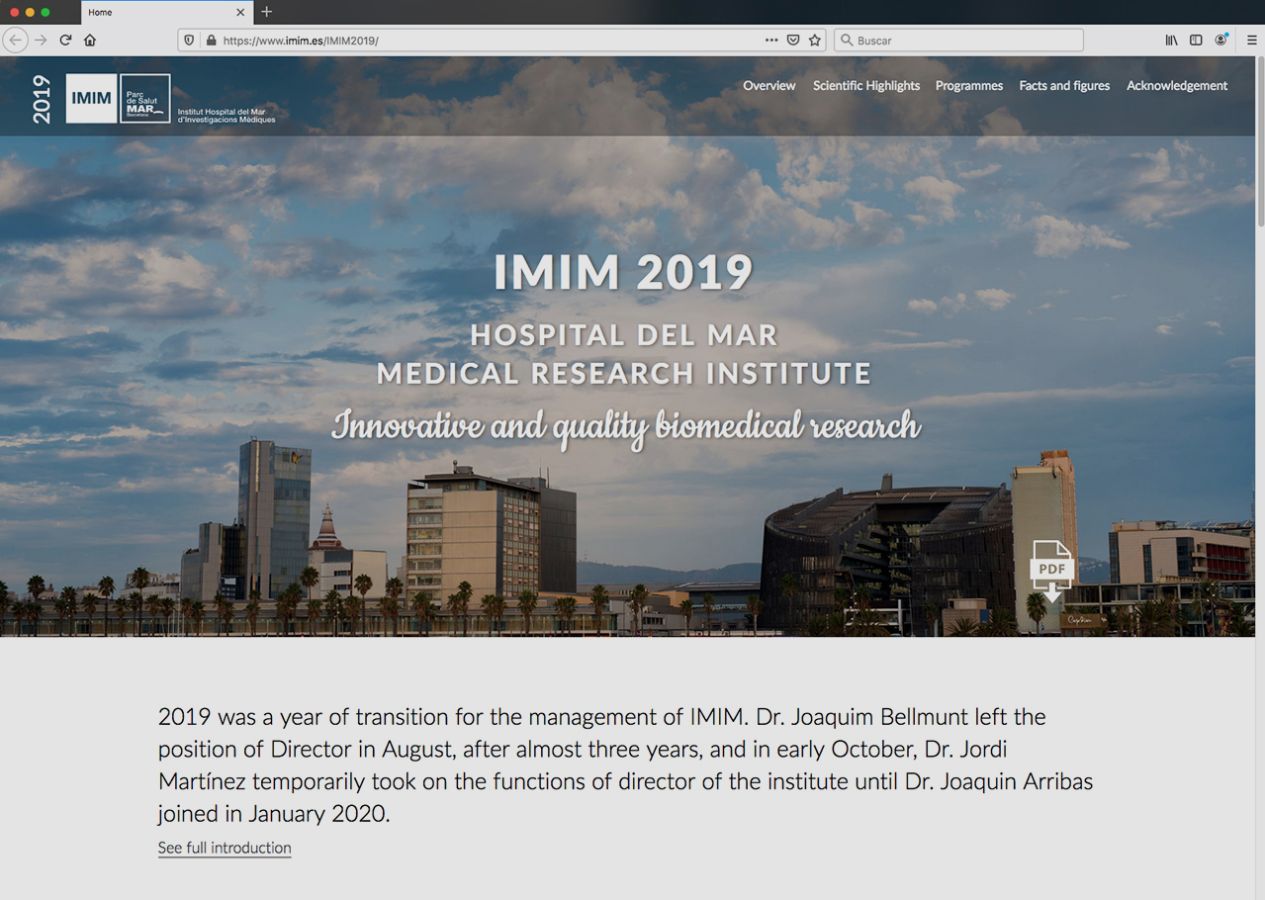The height and width of the screenshot is (900, 1265).
Task: Open the Firefox hamburger menu
Action: click(x=1251, y=40)
